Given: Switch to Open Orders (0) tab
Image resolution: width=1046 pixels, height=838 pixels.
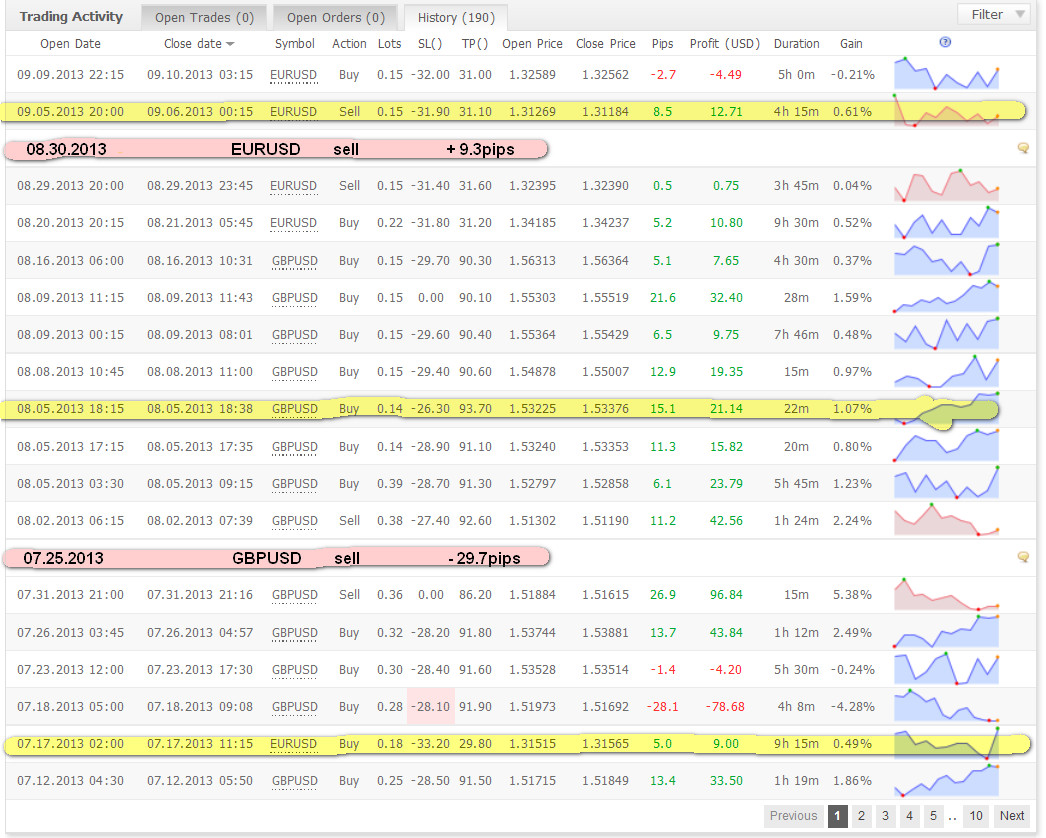Looking at the screenshot, I should coord(336,17).
